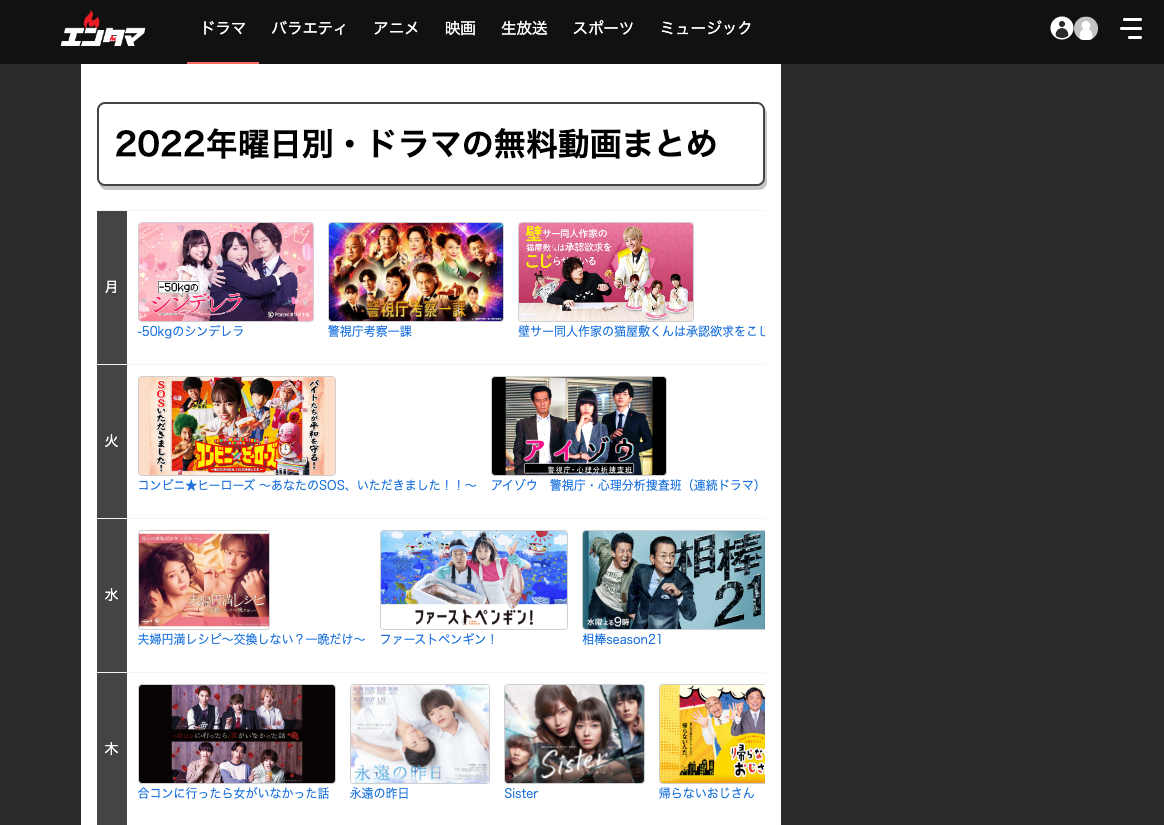Click the -50kgのシンデレラ thumbnail
1164x825 pixels.
pos(226,272)
